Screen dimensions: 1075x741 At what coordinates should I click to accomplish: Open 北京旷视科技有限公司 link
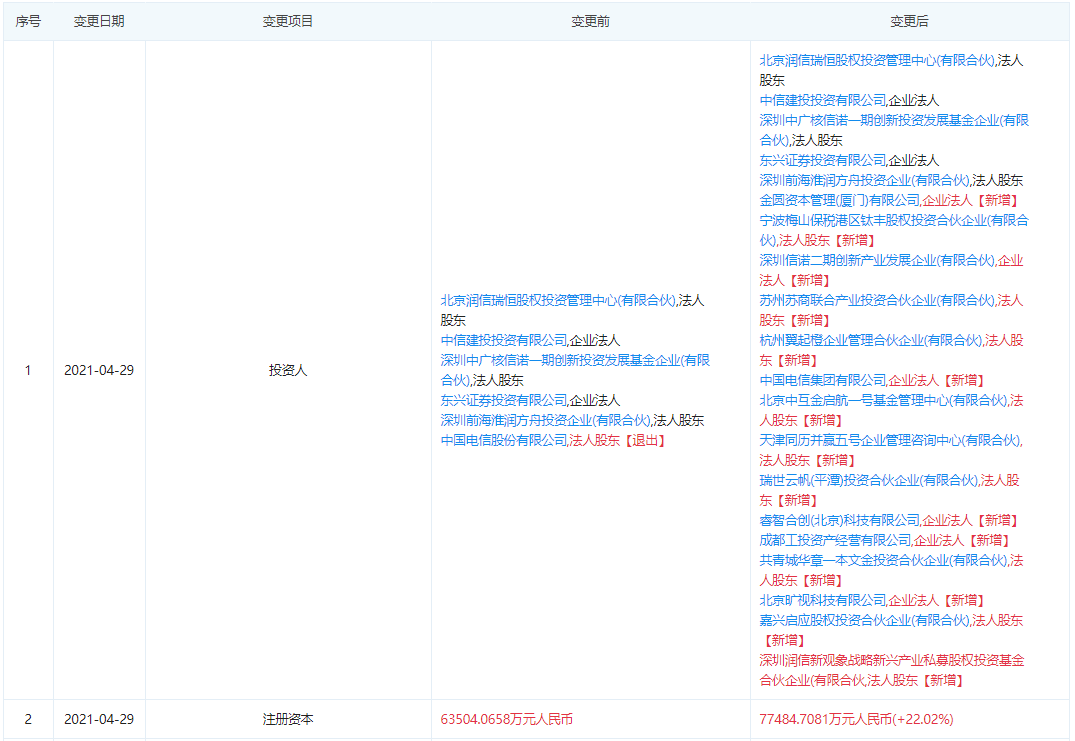point(822,600)
